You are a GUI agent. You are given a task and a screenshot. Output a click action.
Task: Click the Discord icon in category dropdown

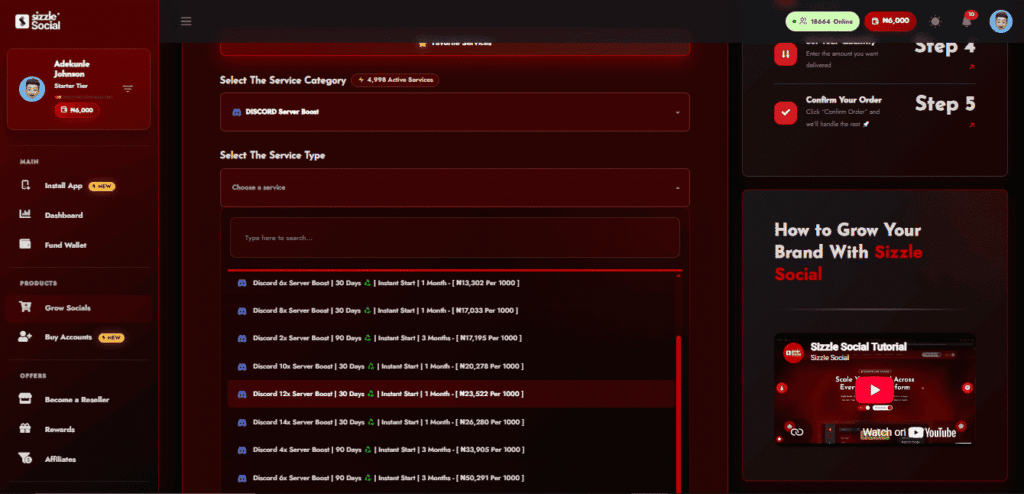(x=236, y=112)
